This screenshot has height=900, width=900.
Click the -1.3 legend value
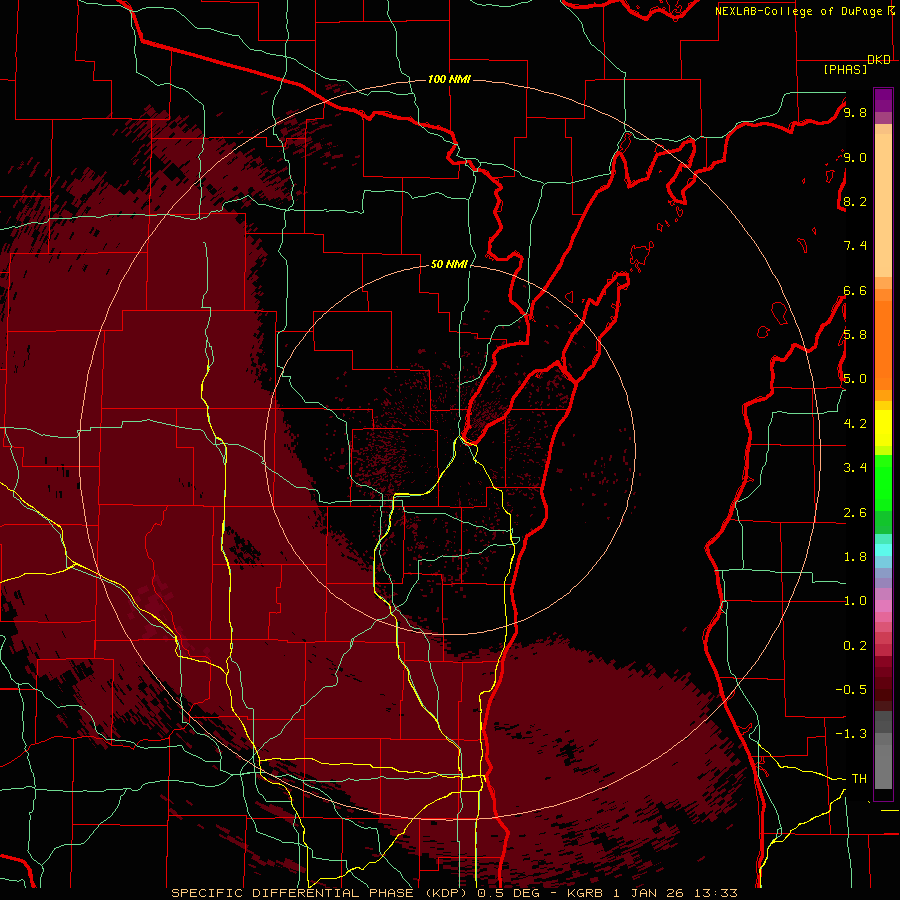[851, 734]
